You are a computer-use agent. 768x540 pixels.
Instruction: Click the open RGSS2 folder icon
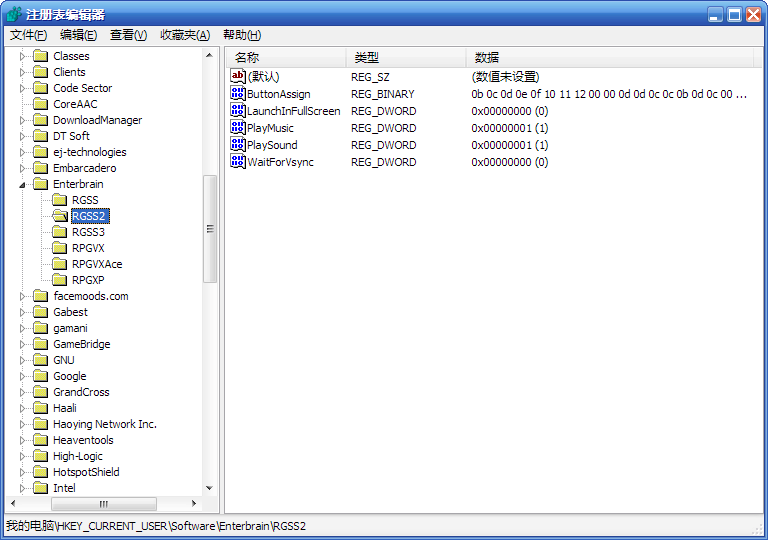coord(59,216)
